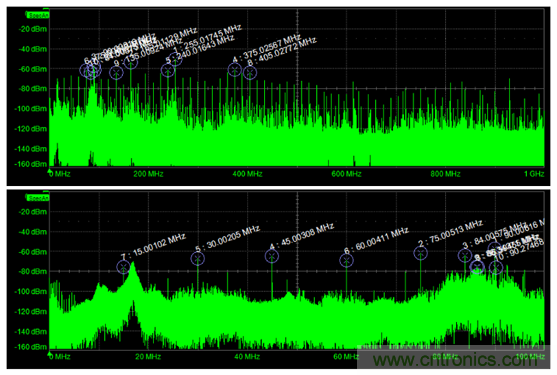The width and height of the screenshot is (557, 375).
Task: Select marker 9 circle at 135.00924 MHz
Action: [116, 74]
